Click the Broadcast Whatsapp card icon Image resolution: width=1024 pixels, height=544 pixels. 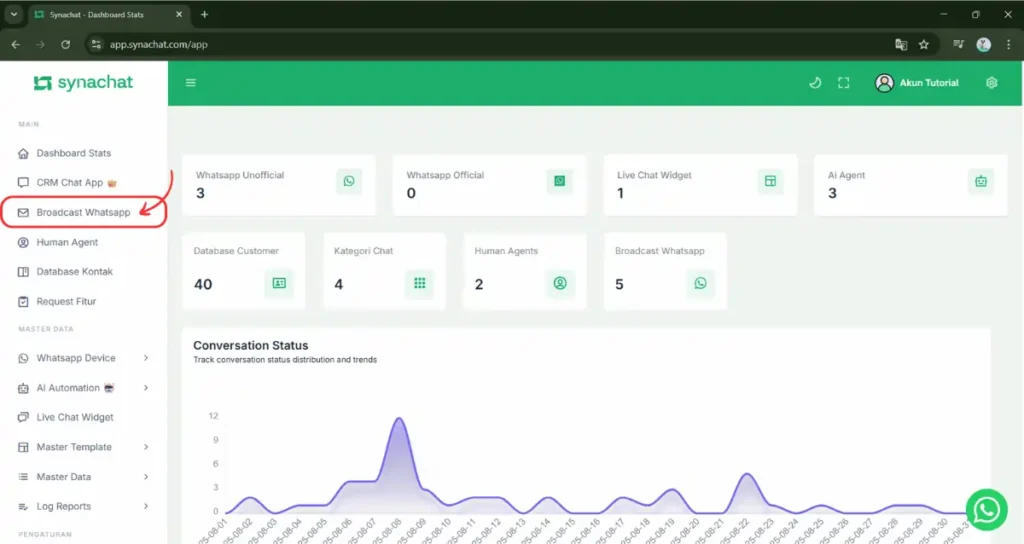pyautogui.click(x=700, y=283)
